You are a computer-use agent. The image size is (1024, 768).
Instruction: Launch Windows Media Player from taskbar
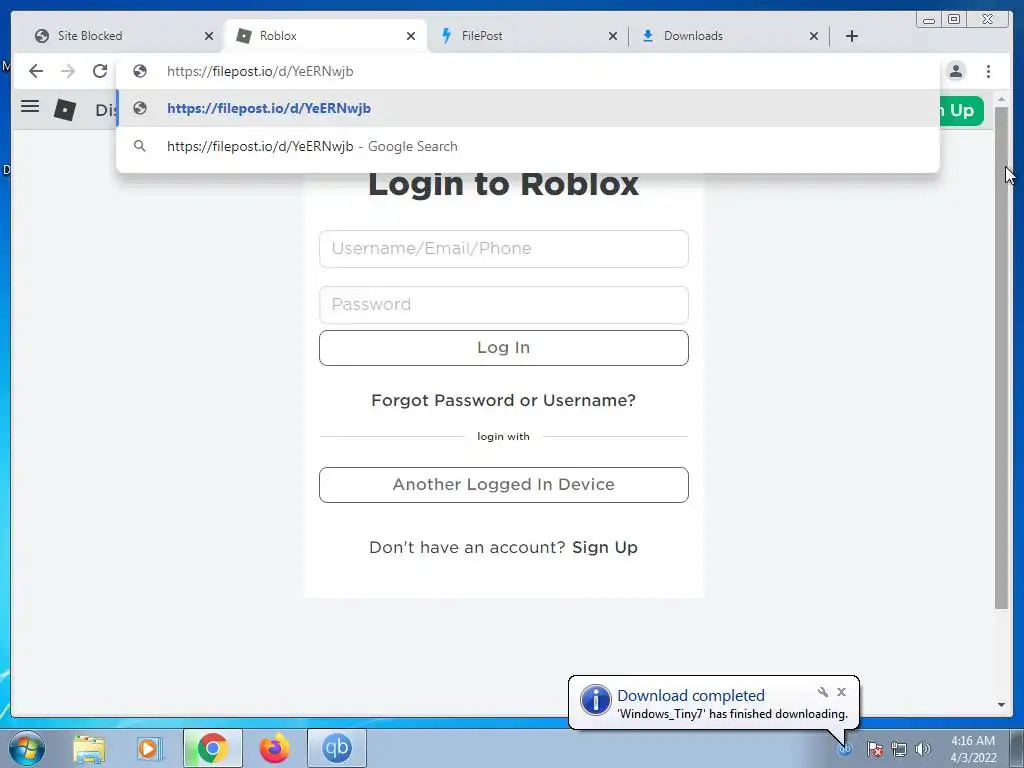(x=150, y=748)
